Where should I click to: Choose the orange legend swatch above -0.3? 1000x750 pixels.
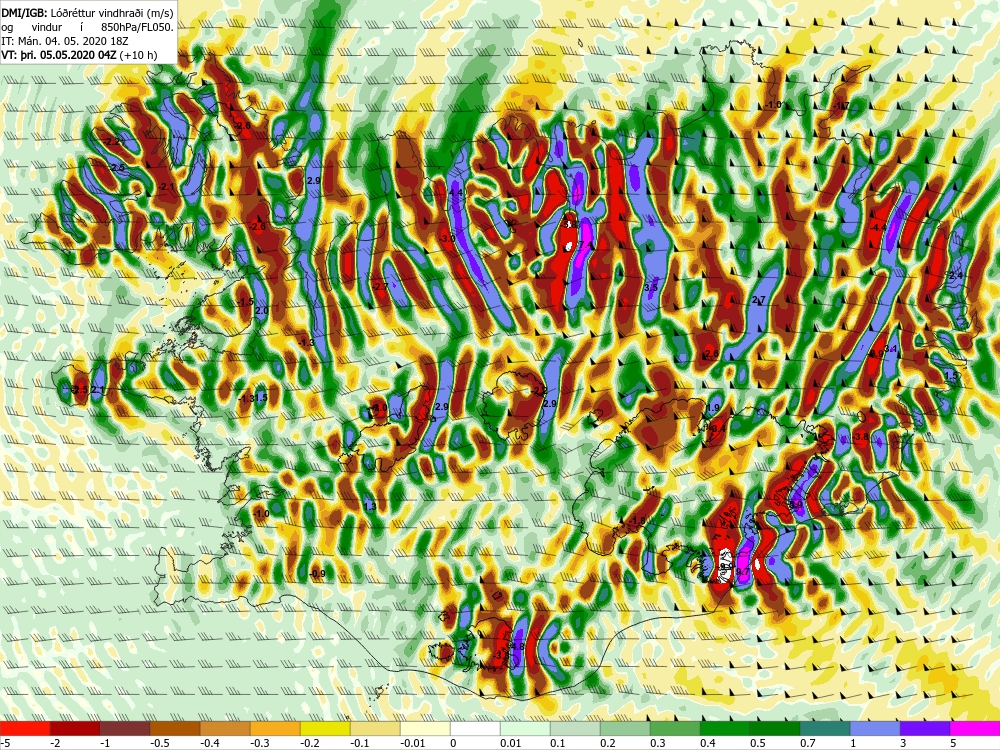coord(275,728)
